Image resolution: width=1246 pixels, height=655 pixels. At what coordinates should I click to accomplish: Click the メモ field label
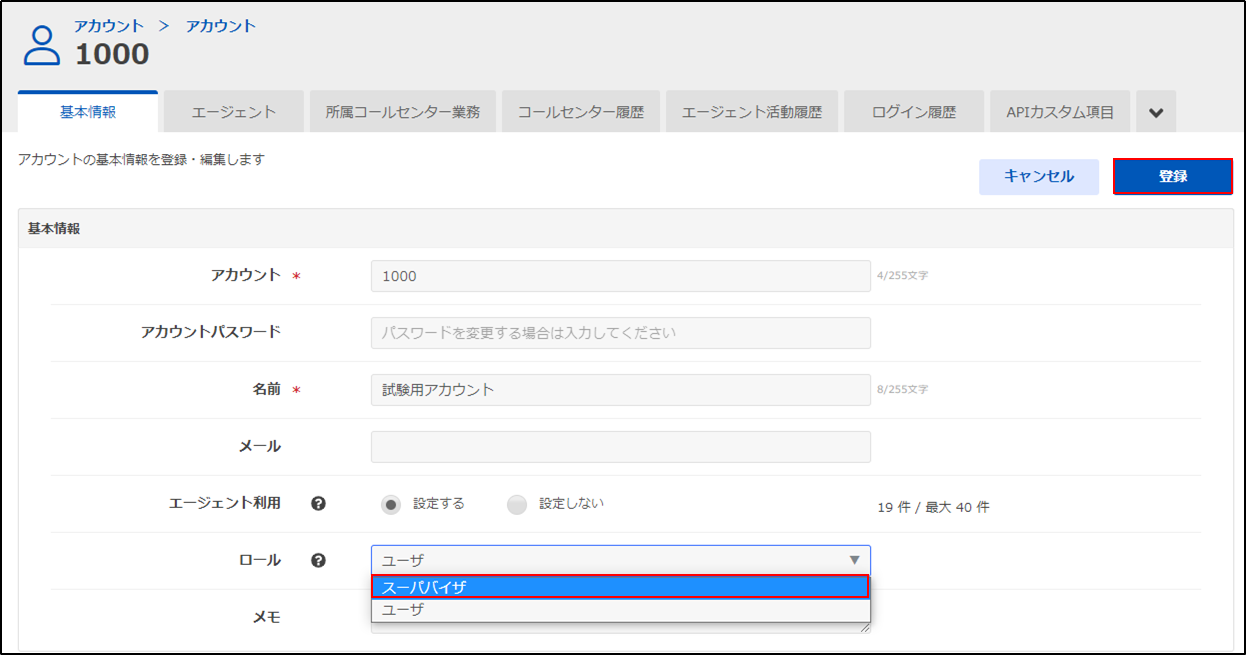pyautogui.click(x=266, y=618)
